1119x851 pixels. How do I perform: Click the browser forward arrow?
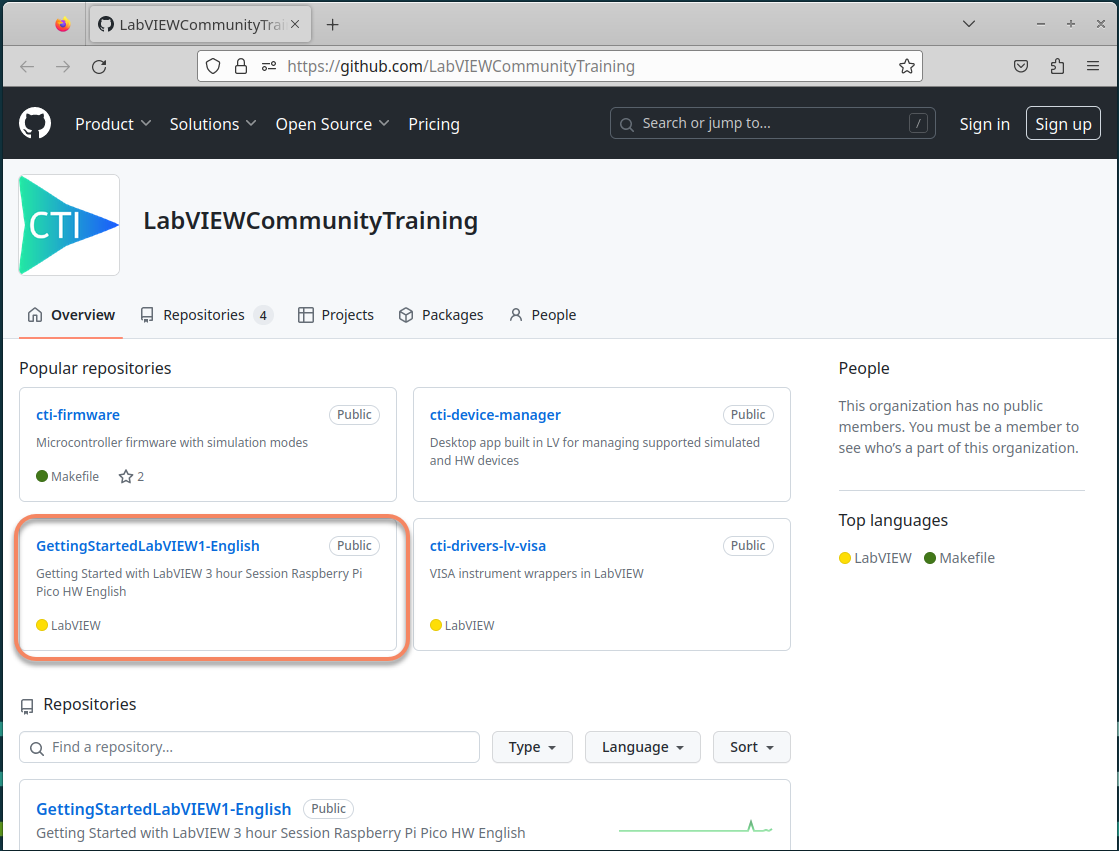click(x=64, y=66)
